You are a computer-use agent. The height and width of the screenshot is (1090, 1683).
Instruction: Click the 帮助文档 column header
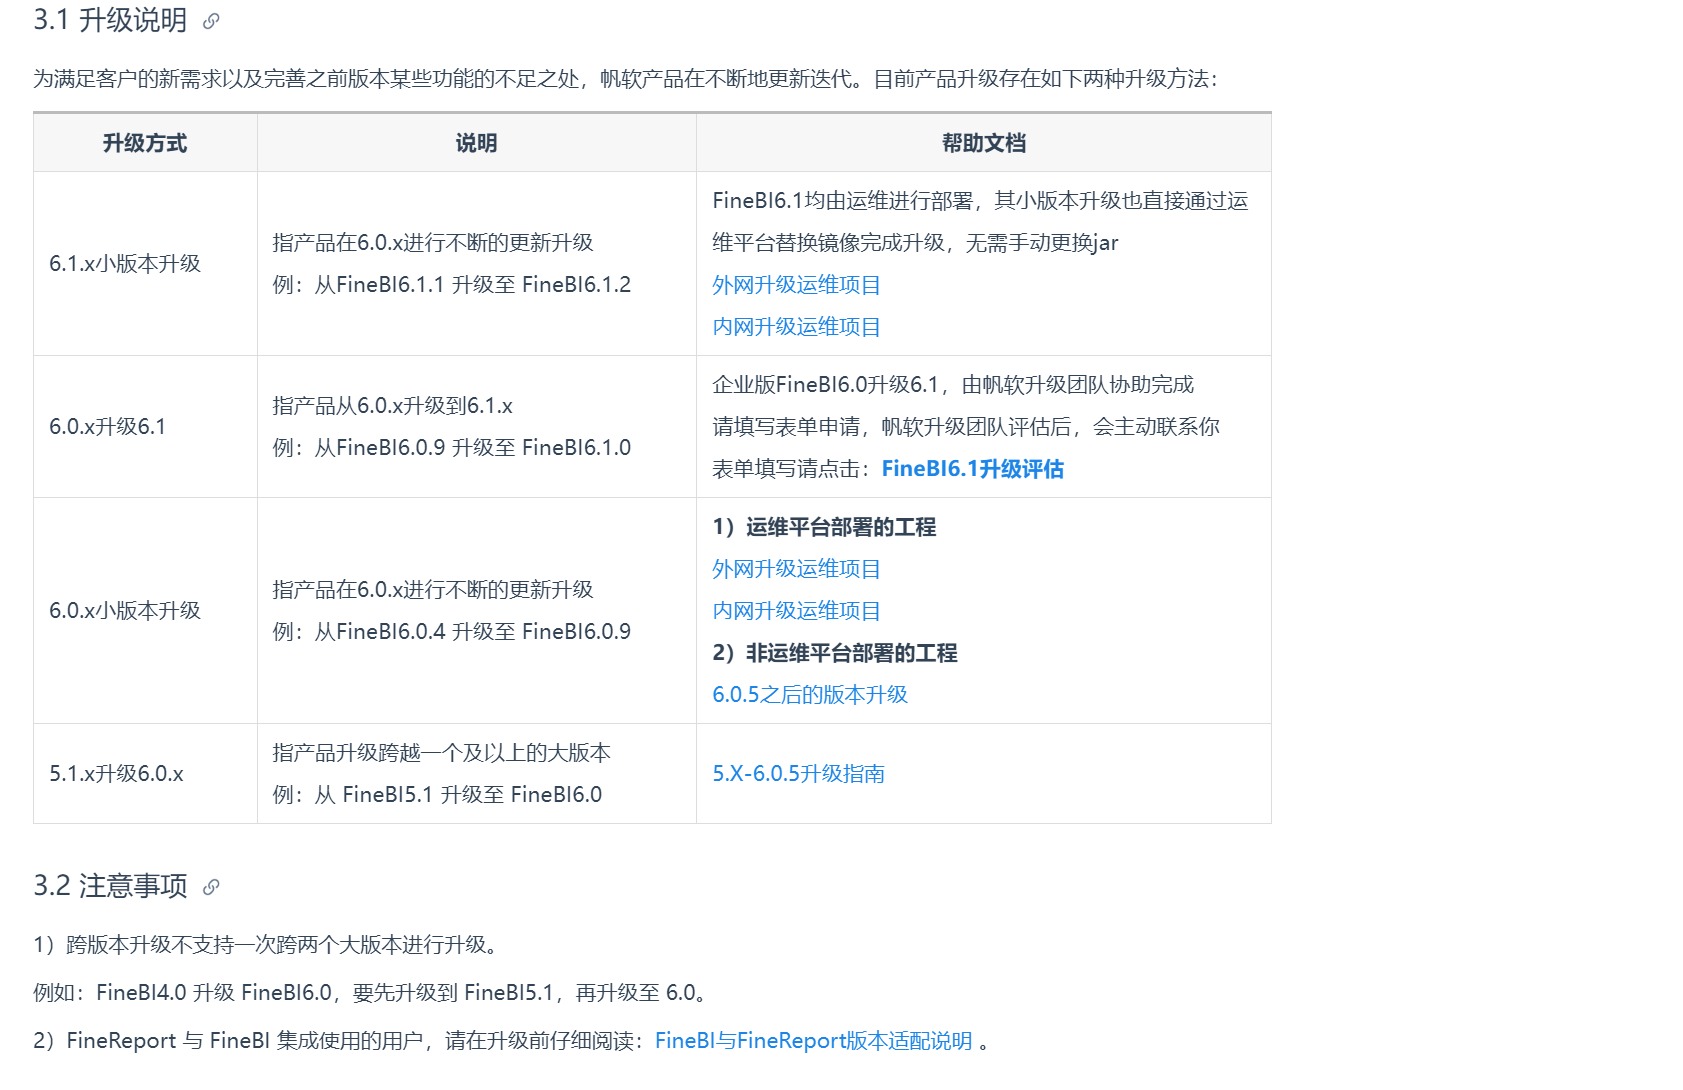984,143
